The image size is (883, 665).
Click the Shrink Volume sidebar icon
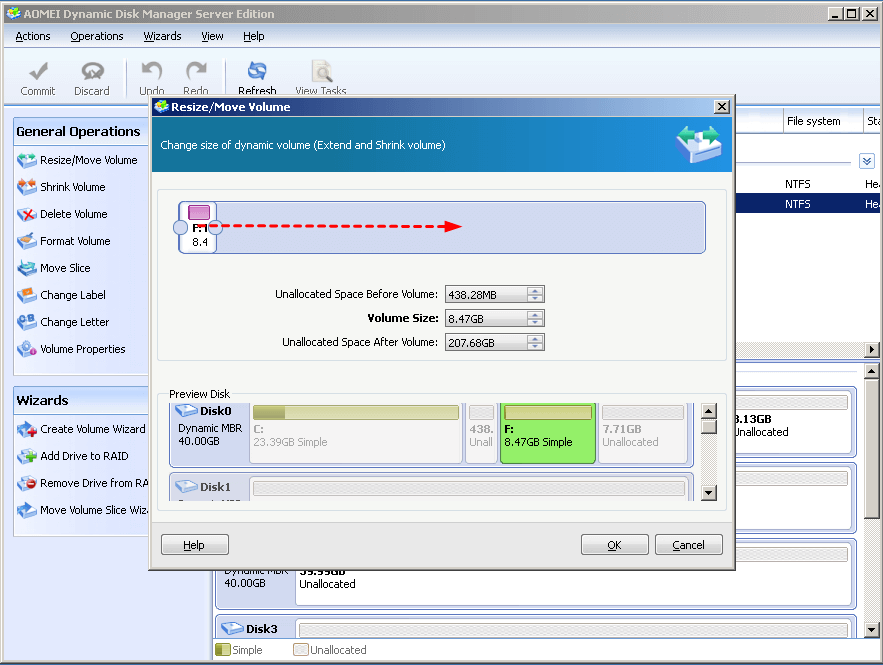point(26,188)
